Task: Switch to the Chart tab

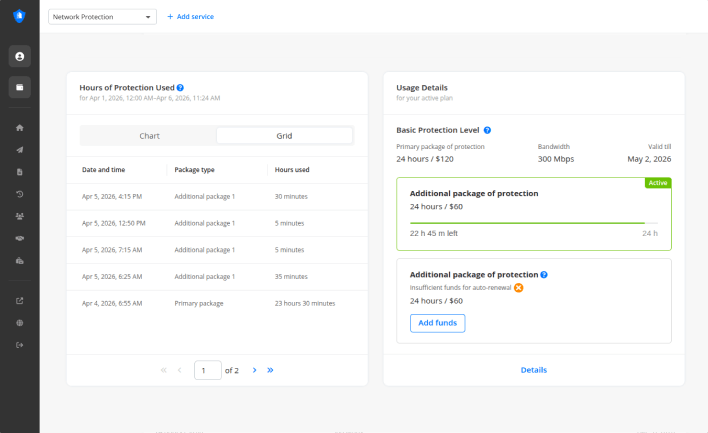Action: coord(149,135)
